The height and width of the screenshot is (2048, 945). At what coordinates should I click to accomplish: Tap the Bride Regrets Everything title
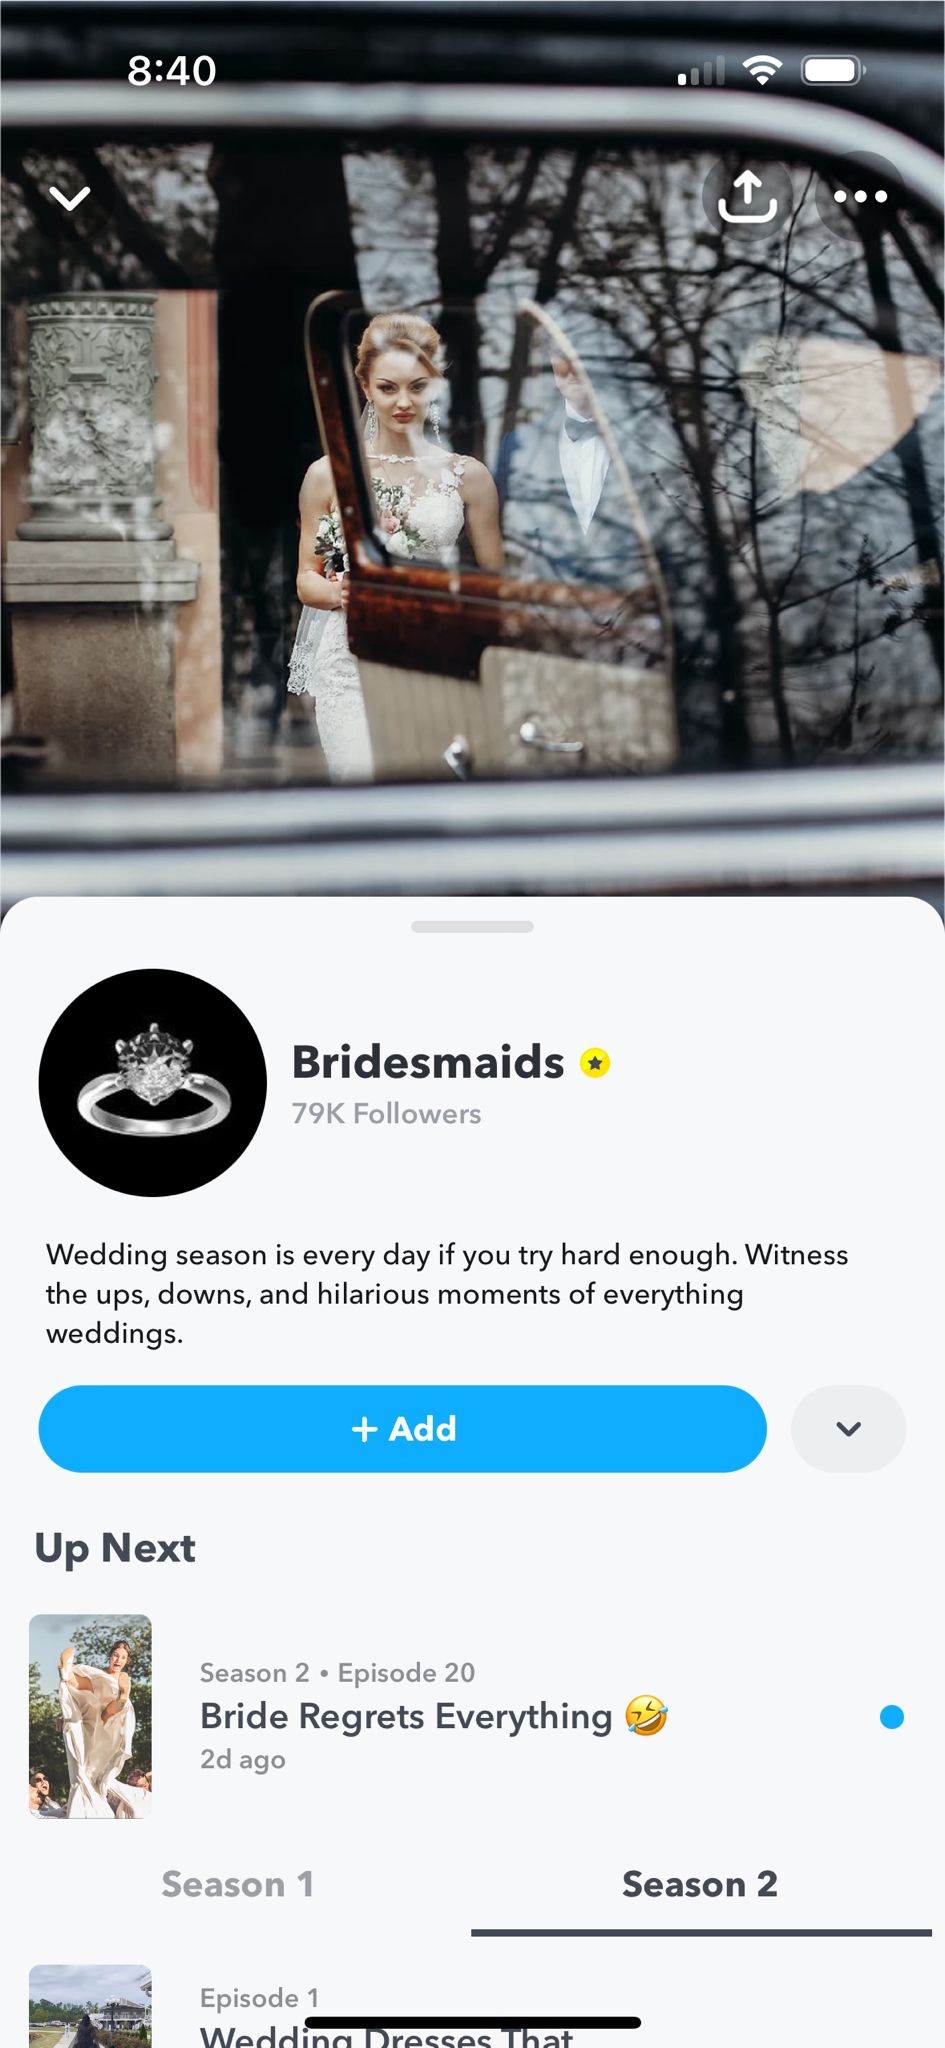pos(406,1716)
